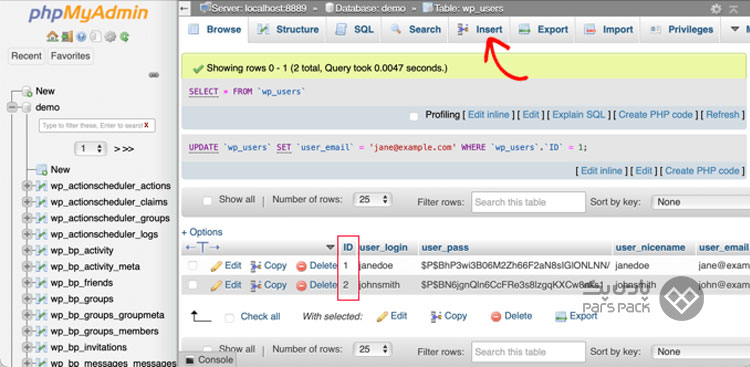The image size is (750, 367).
Task: Clear the table filter with red X
Action: point(146,125)
